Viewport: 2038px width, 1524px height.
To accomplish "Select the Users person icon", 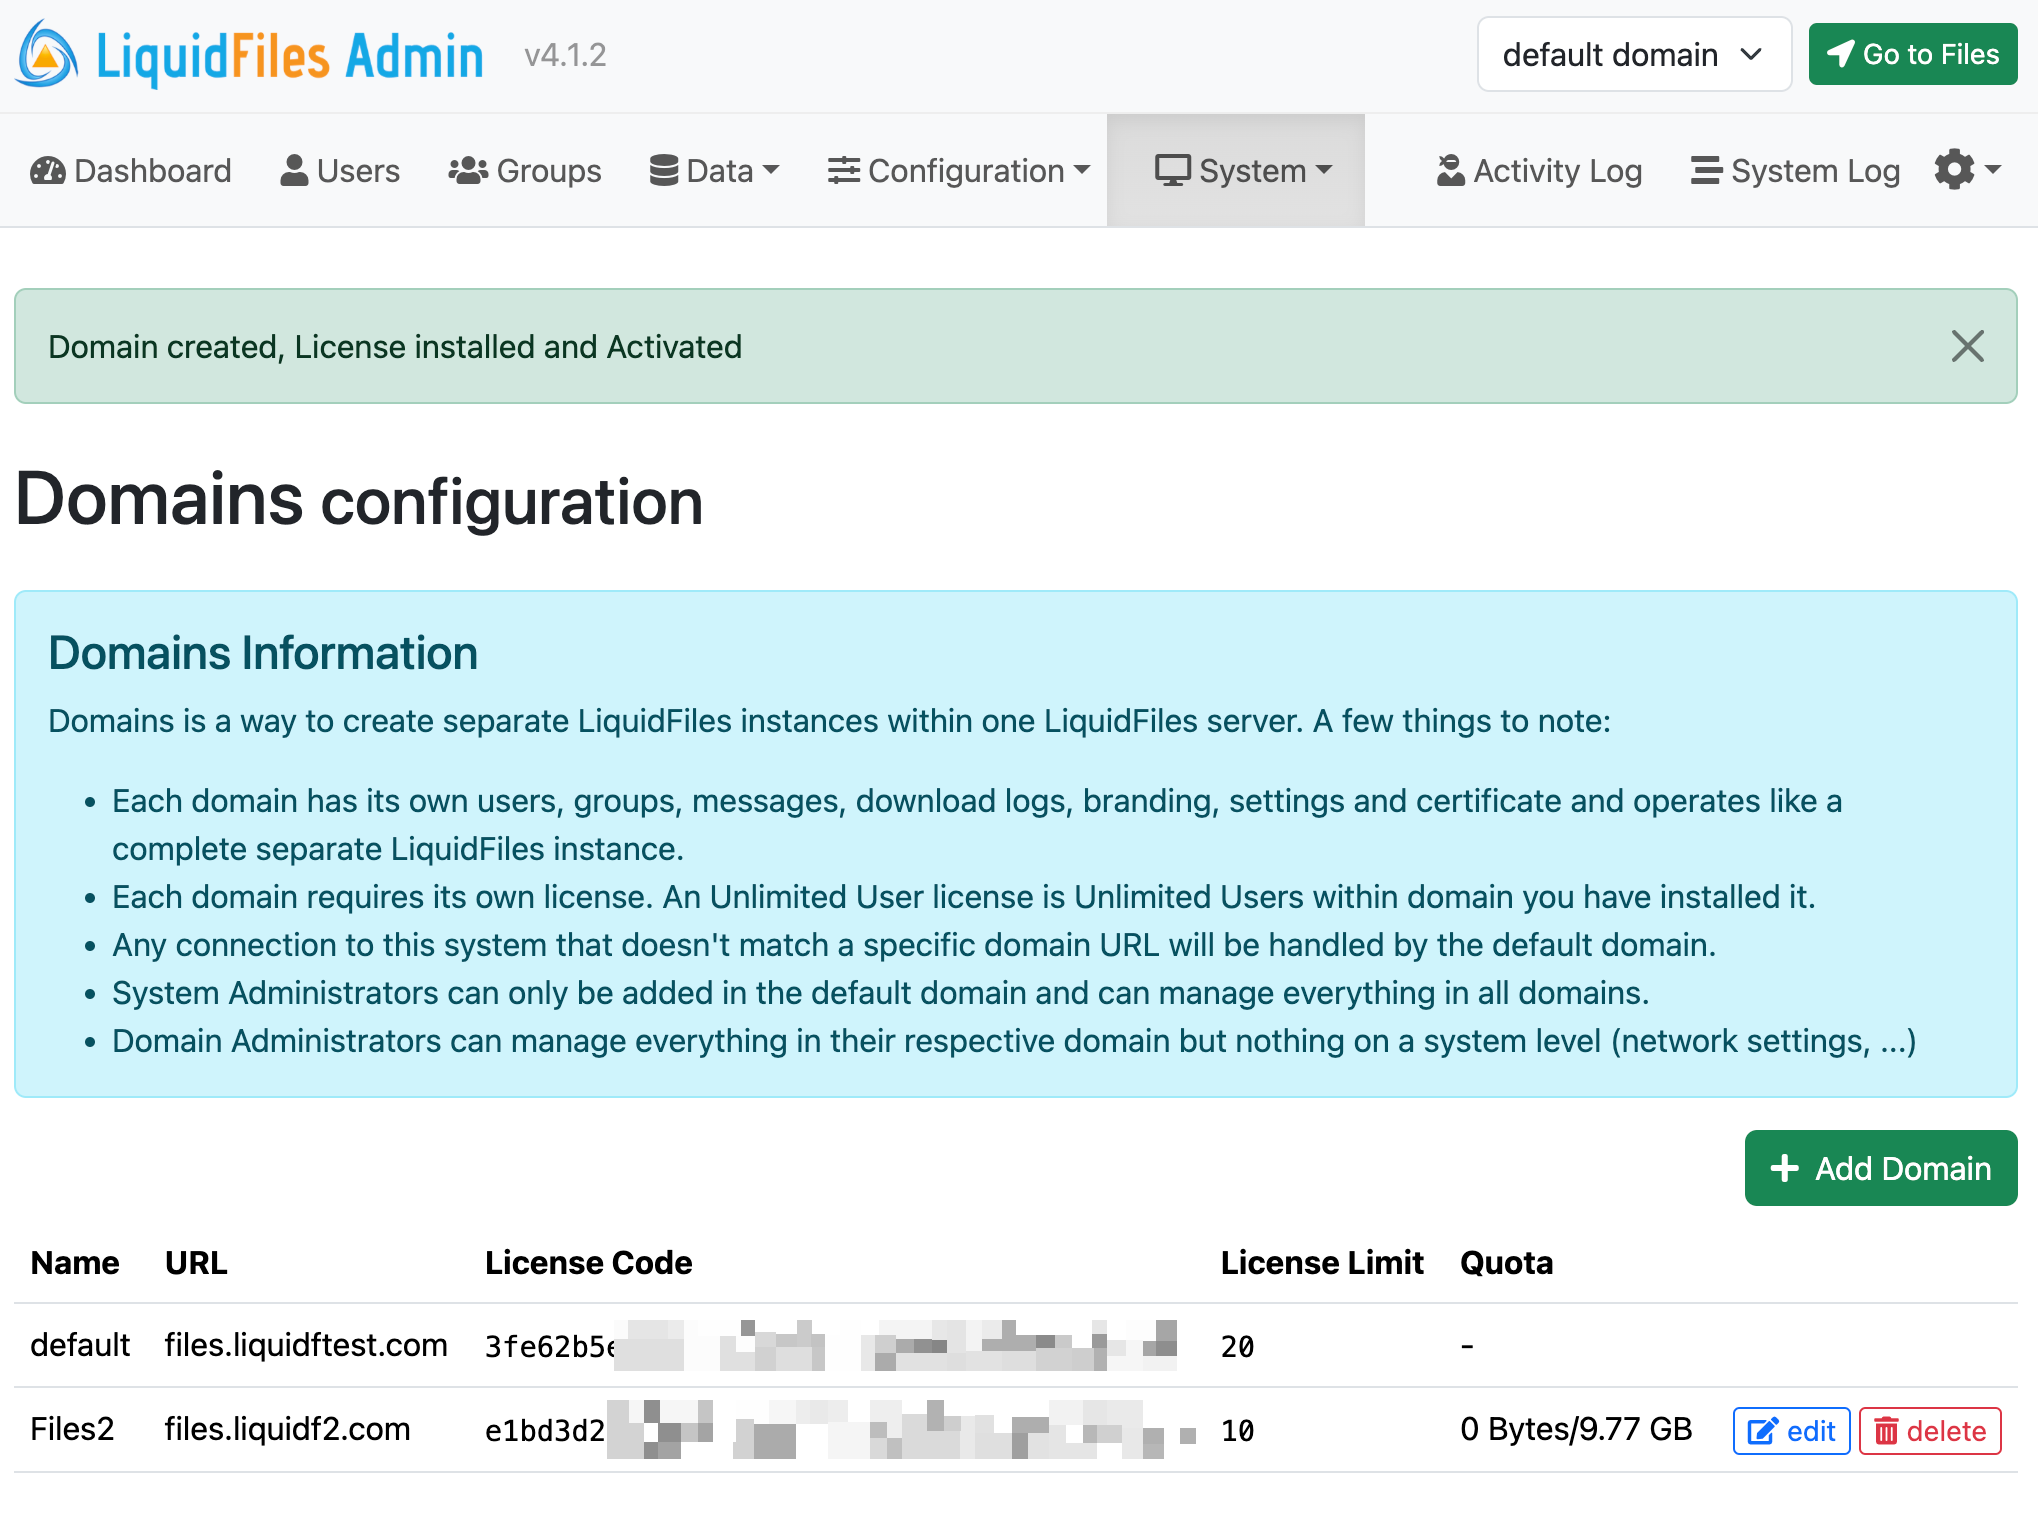I will pyautogui.click(x=293, y=170).
